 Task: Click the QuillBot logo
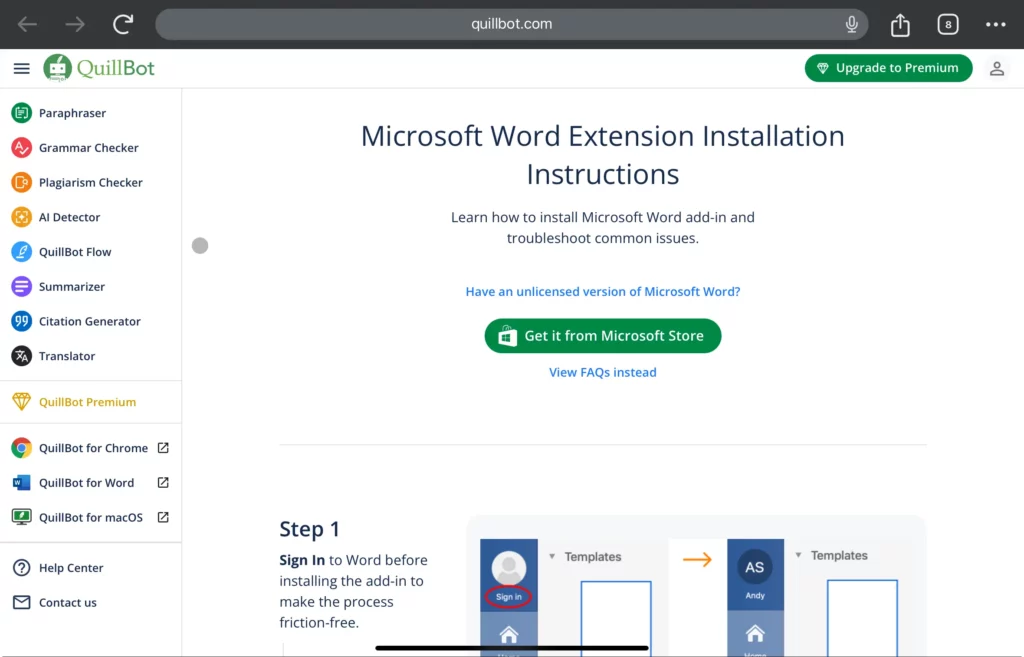(99, 68)
